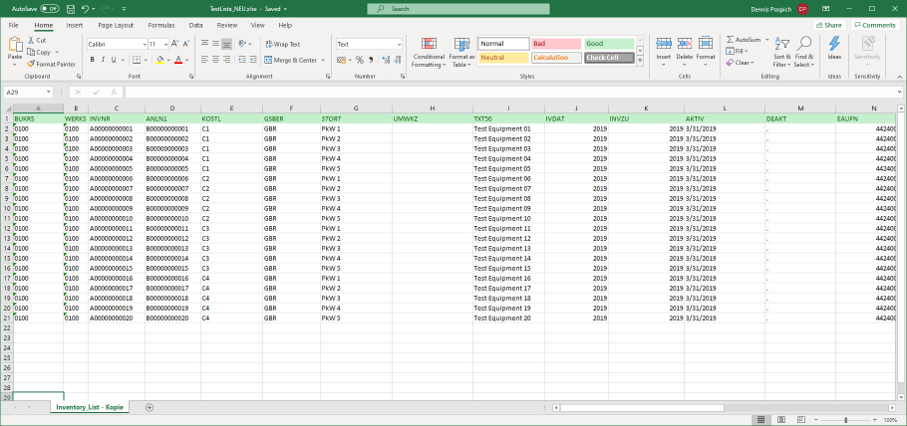Expand the cell styles gallery

(x=640, y=61)
